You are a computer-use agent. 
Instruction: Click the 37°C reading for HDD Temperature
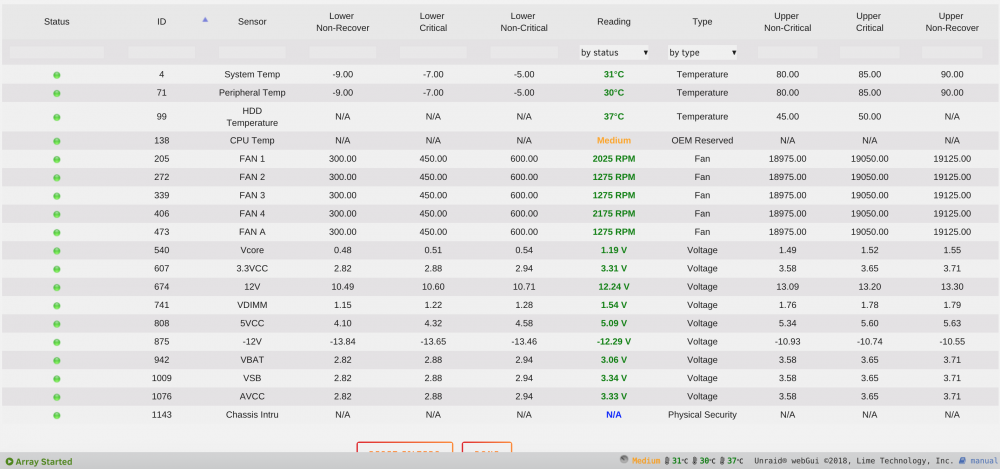click(x=614, y=117)
